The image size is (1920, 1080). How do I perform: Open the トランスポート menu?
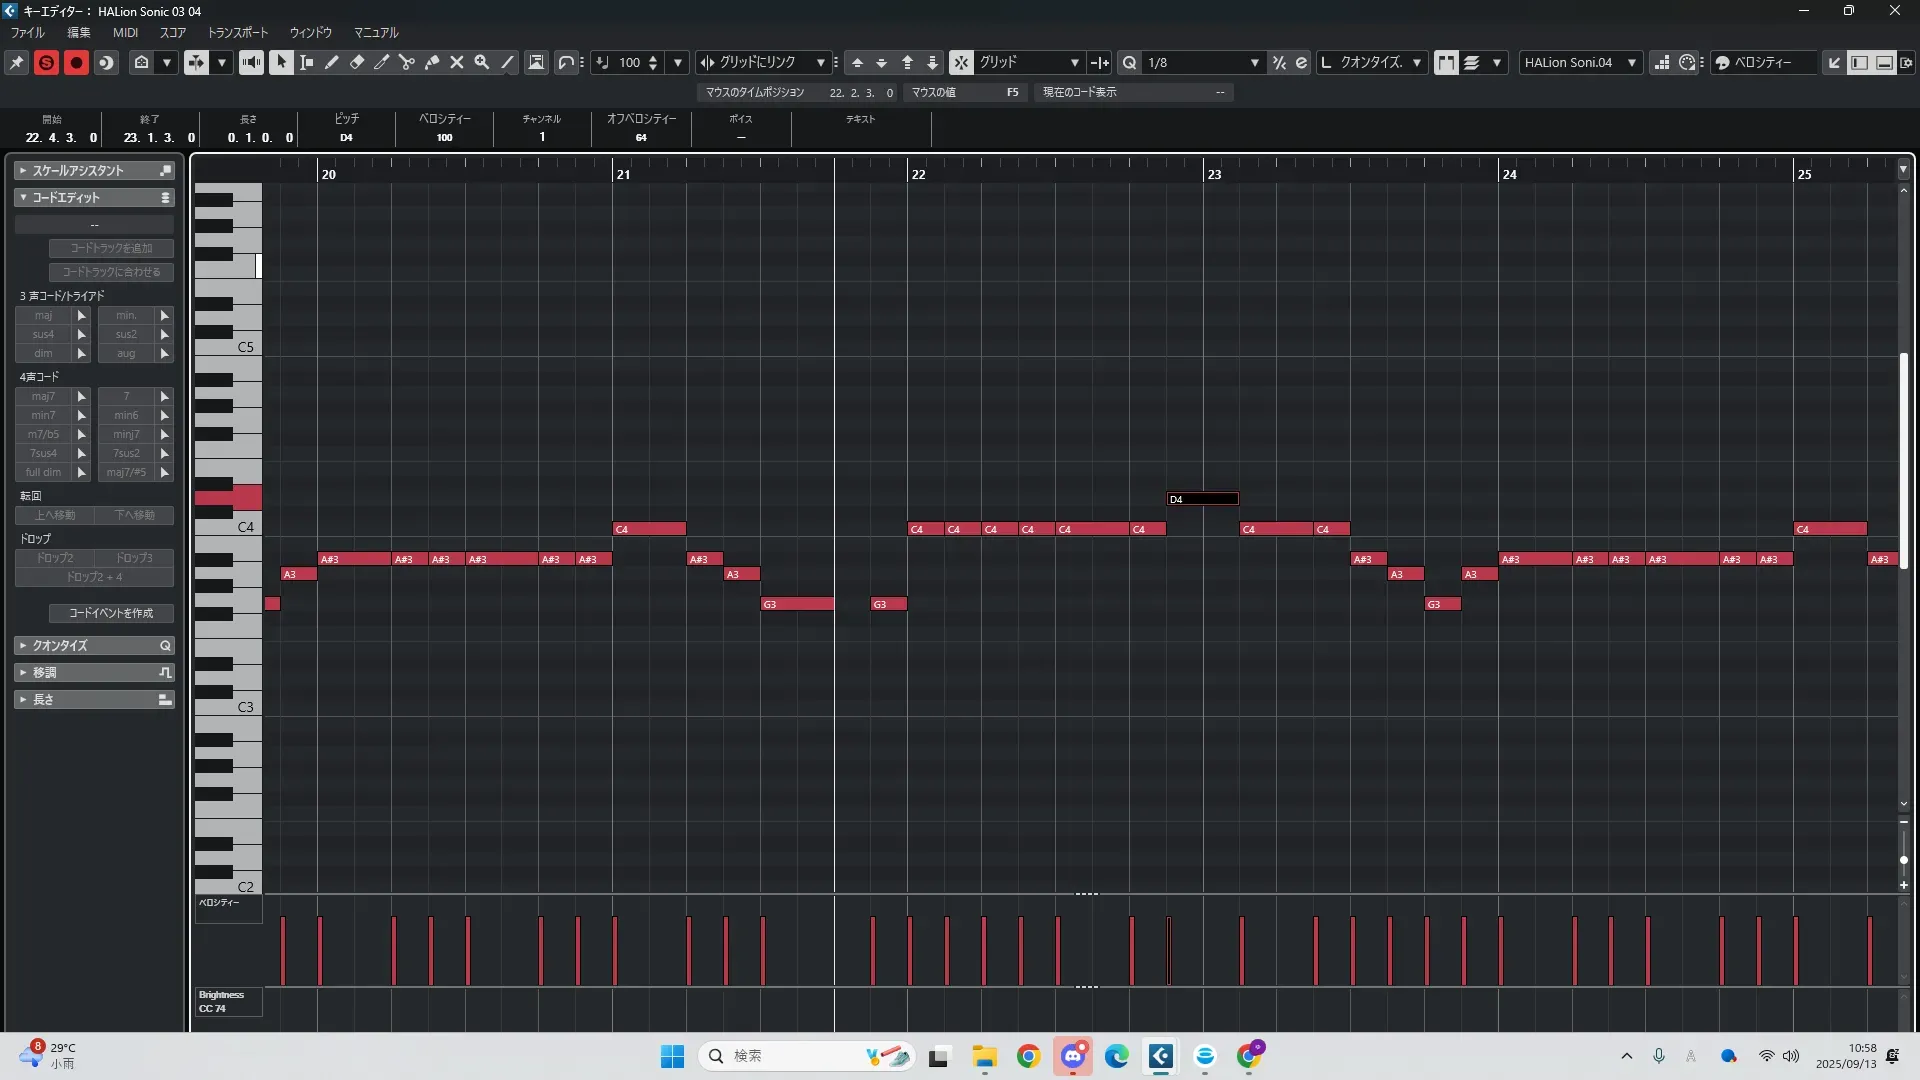pyautogui.click(x=237, y=32)
